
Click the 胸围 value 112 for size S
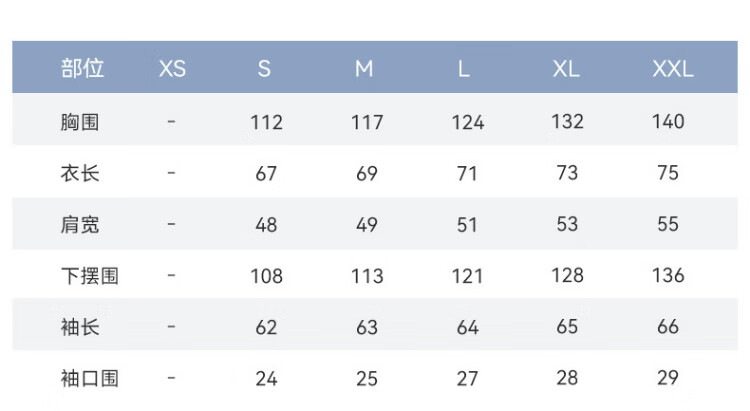(266, 122)
